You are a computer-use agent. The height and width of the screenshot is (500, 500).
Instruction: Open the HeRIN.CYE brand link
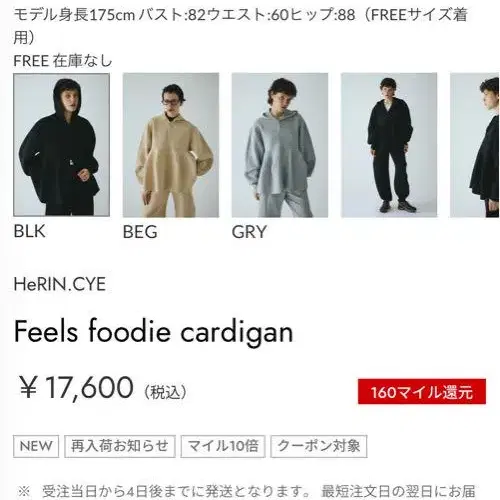click(x=60, y=284)
